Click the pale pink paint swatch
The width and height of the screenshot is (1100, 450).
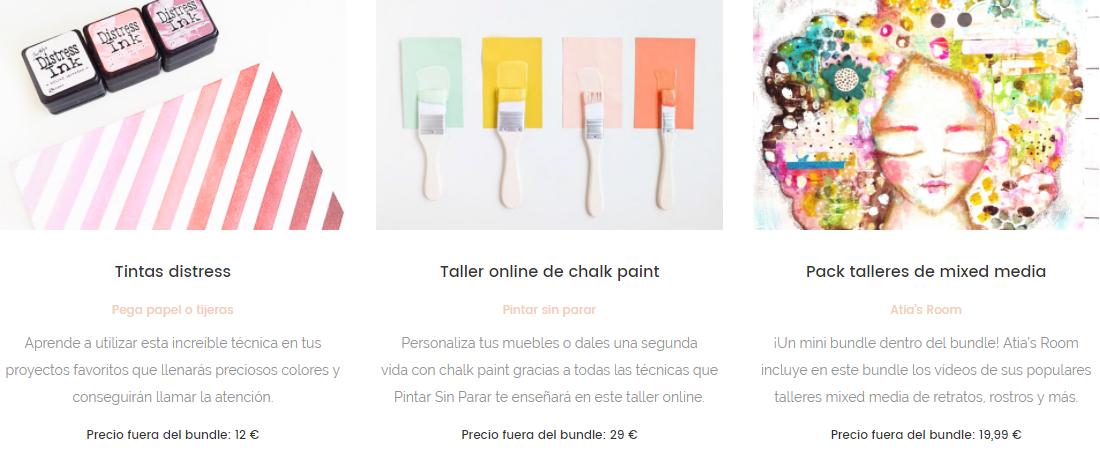[x=591, y=83]
